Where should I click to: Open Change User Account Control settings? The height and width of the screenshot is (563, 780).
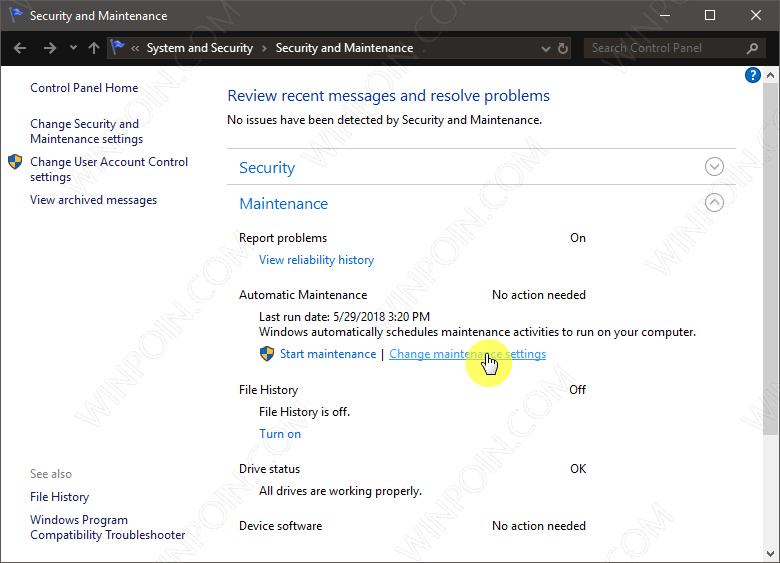pyautogui.click(x=109, y=169)
